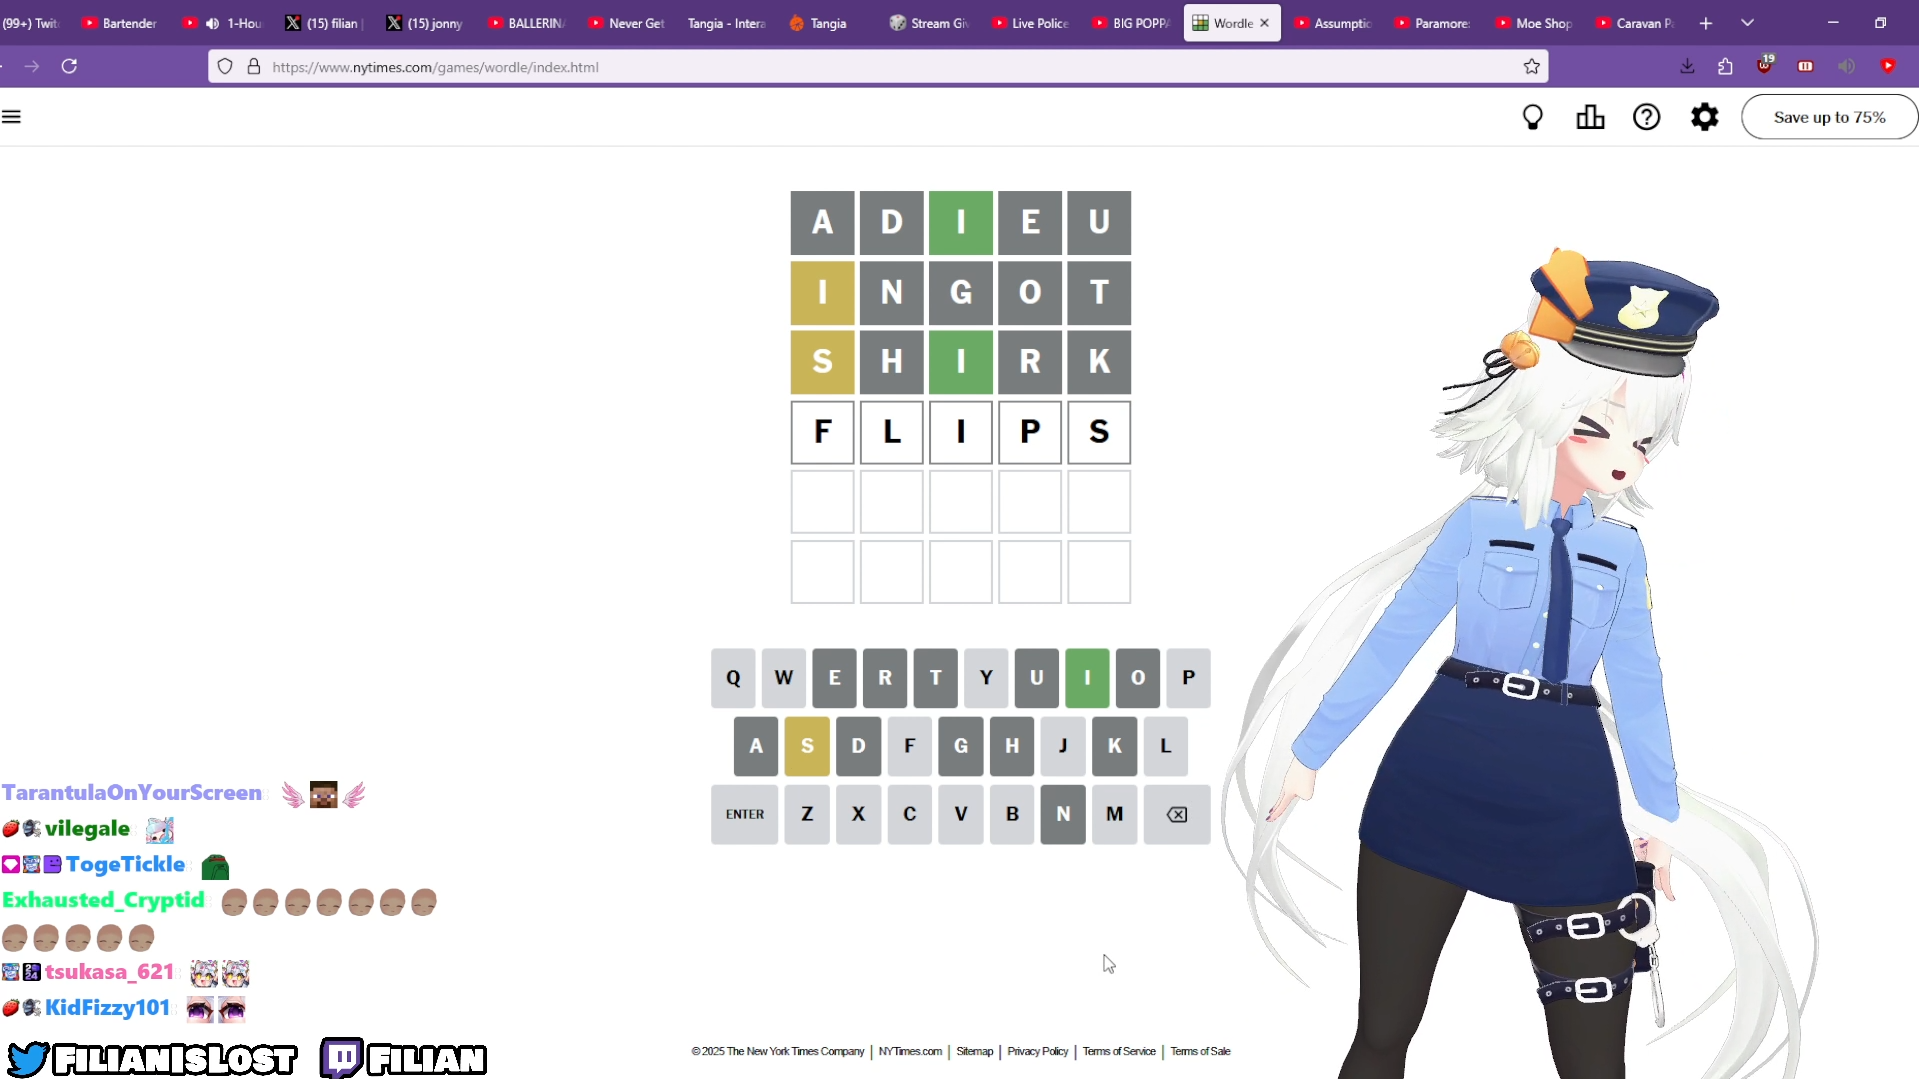Viewport: 1919px width, 1079px height.
Task: Tap the Y key on Wordle keyboard
Action: click(986, 678)
